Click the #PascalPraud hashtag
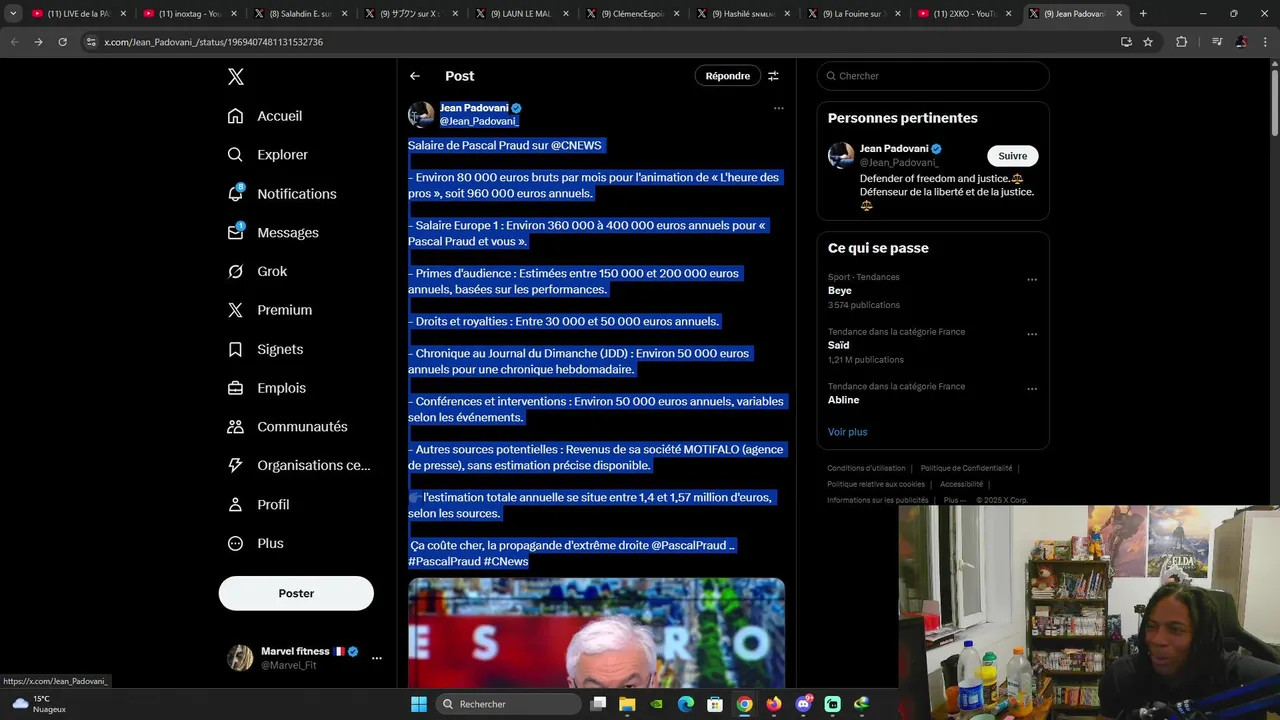This screenshot has height=720, width=1280. (444, 561)
